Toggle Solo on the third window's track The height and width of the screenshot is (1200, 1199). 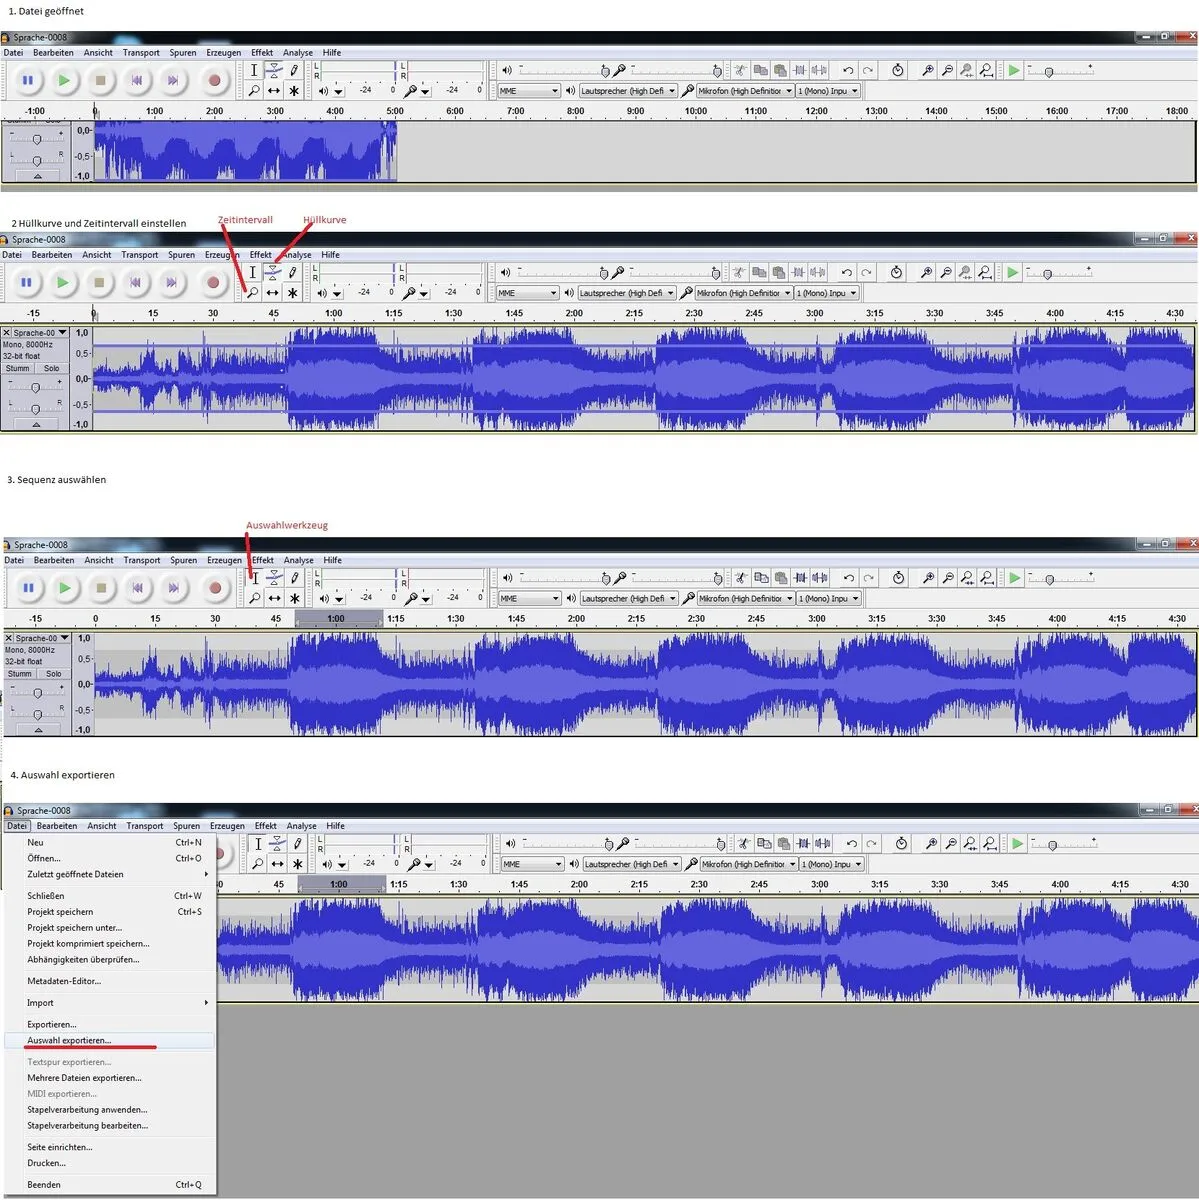53,674
